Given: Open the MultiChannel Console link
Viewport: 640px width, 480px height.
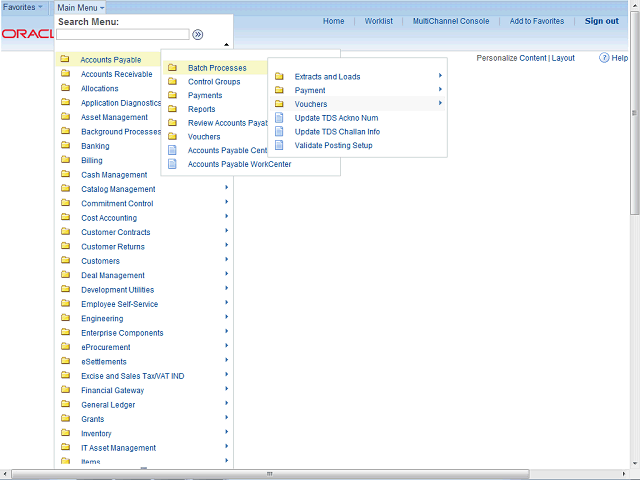Looking at the screenshot, I should (451, 21).
